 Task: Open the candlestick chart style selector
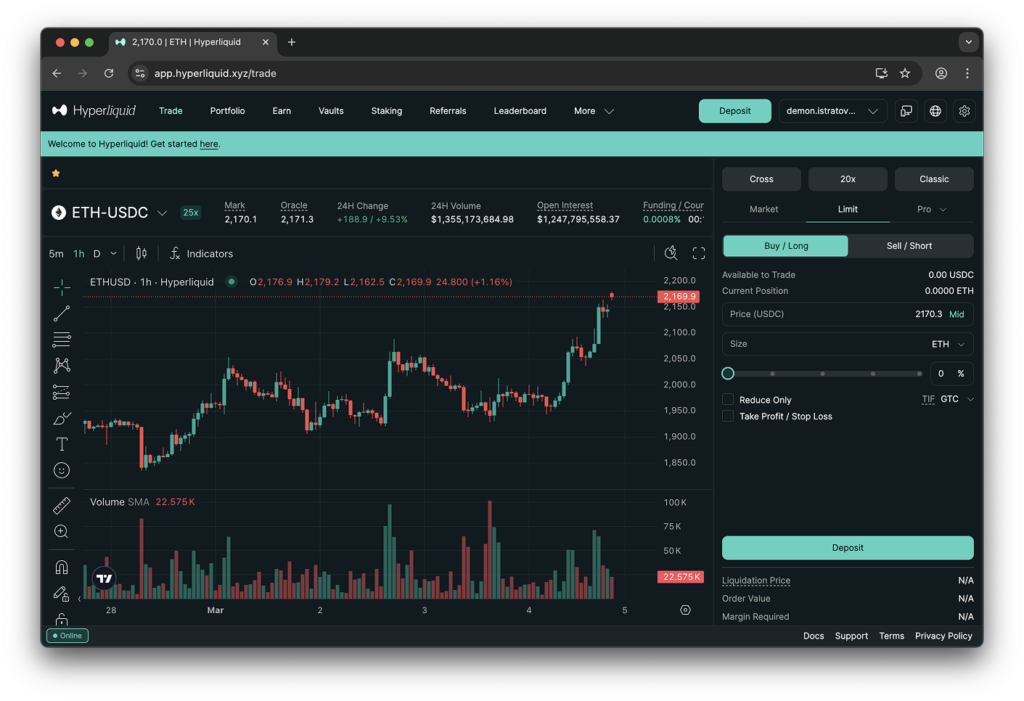click(141, 253)
